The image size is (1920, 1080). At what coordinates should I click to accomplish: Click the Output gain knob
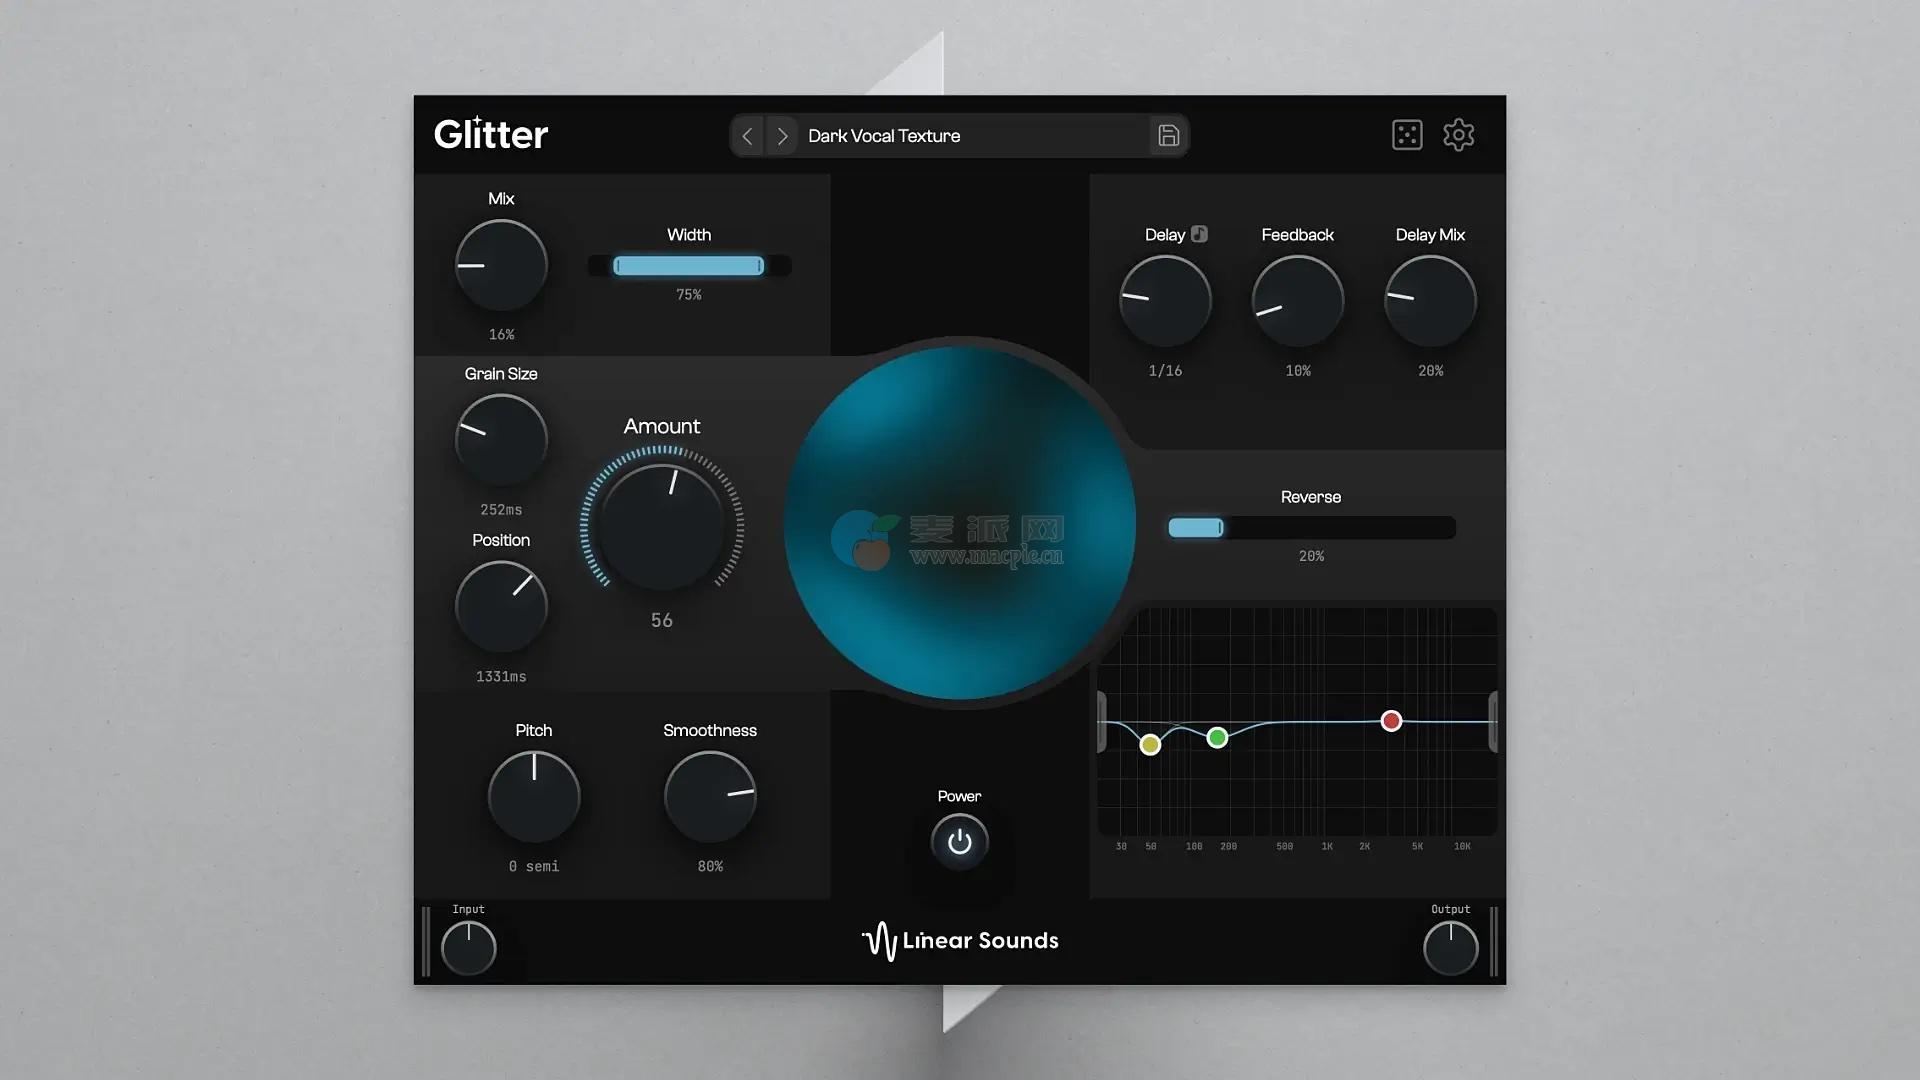(1450, 948)
